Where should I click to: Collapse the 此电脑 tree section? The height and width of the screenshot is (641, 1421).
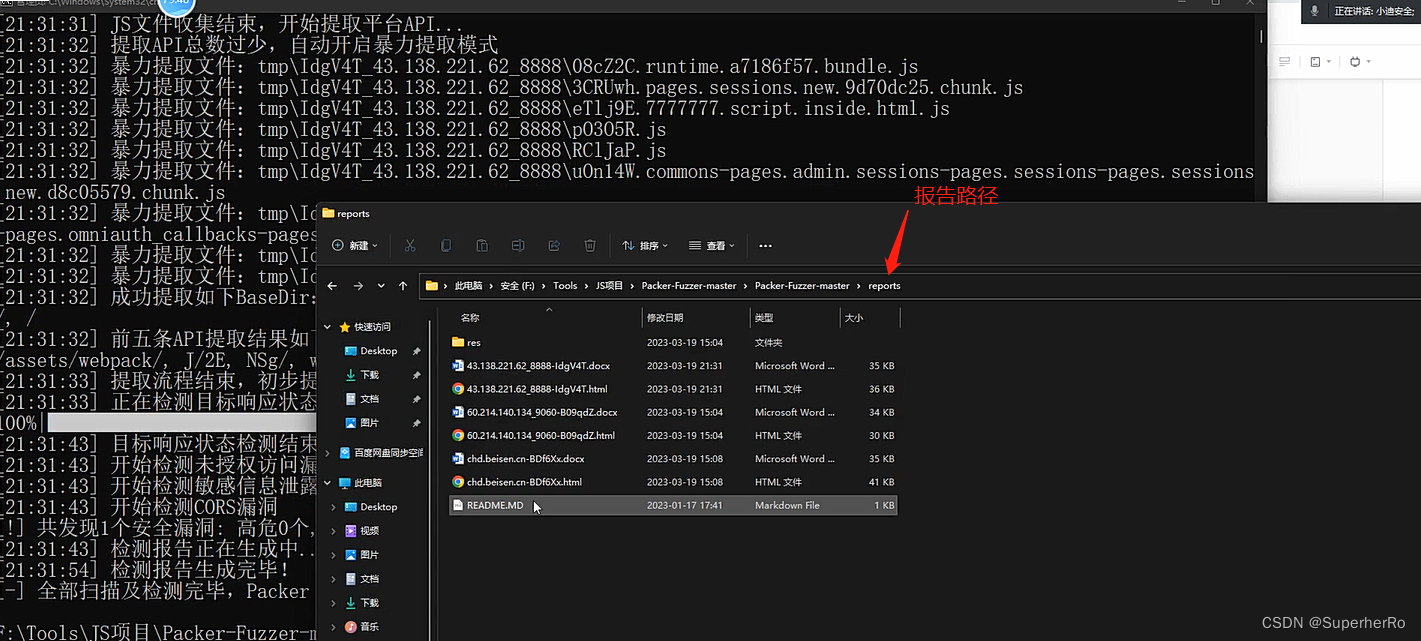[x=328, y=483]
